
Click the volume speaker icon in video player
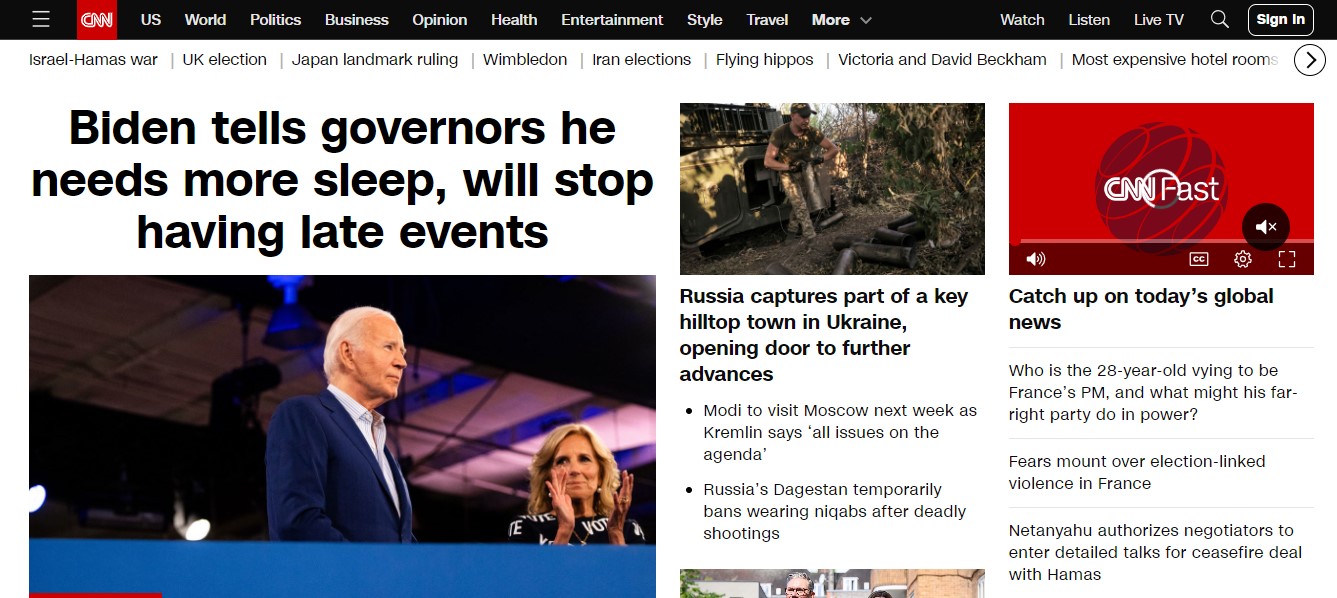[1036, 259]
